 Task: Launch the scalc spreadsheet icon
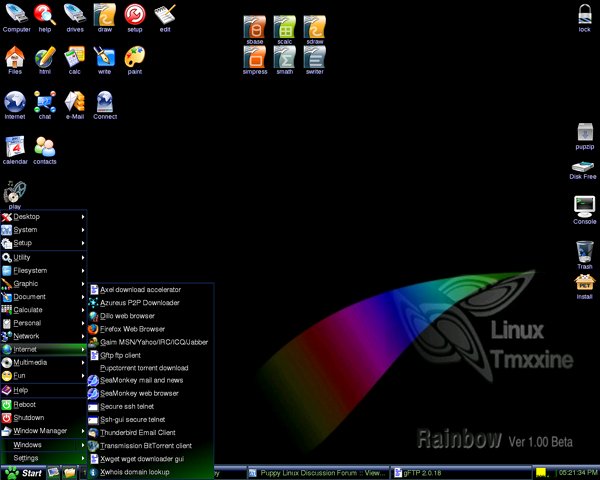(285, 30)
